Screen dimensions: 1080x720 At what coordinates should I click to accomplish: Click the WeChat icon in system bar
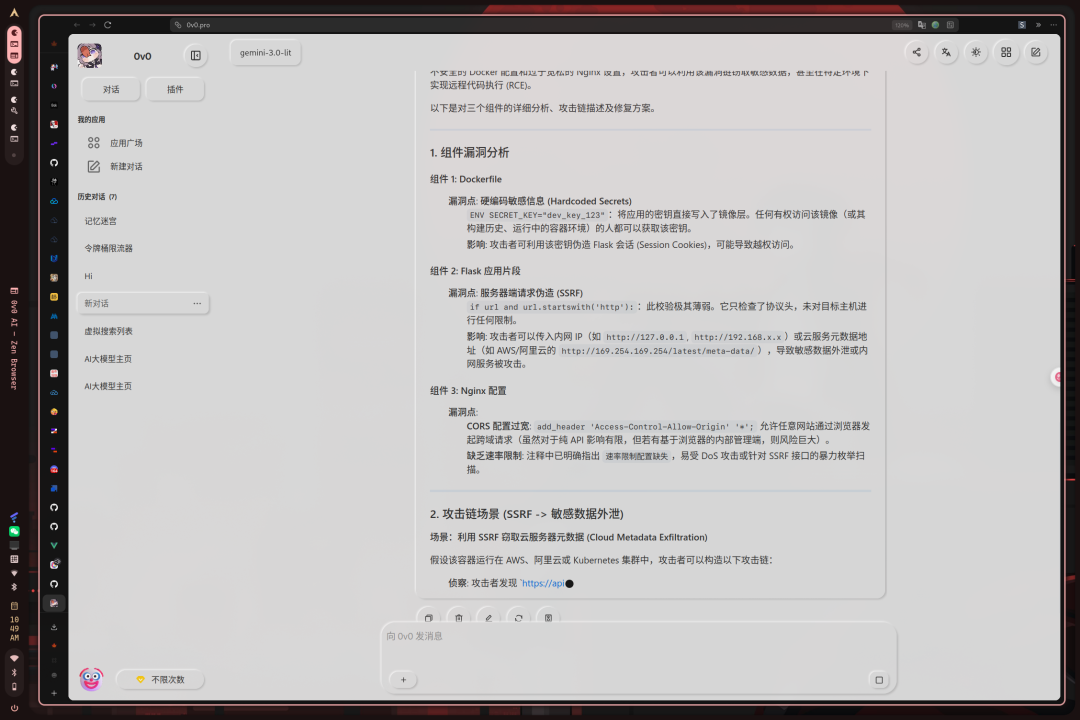[14, 531]
